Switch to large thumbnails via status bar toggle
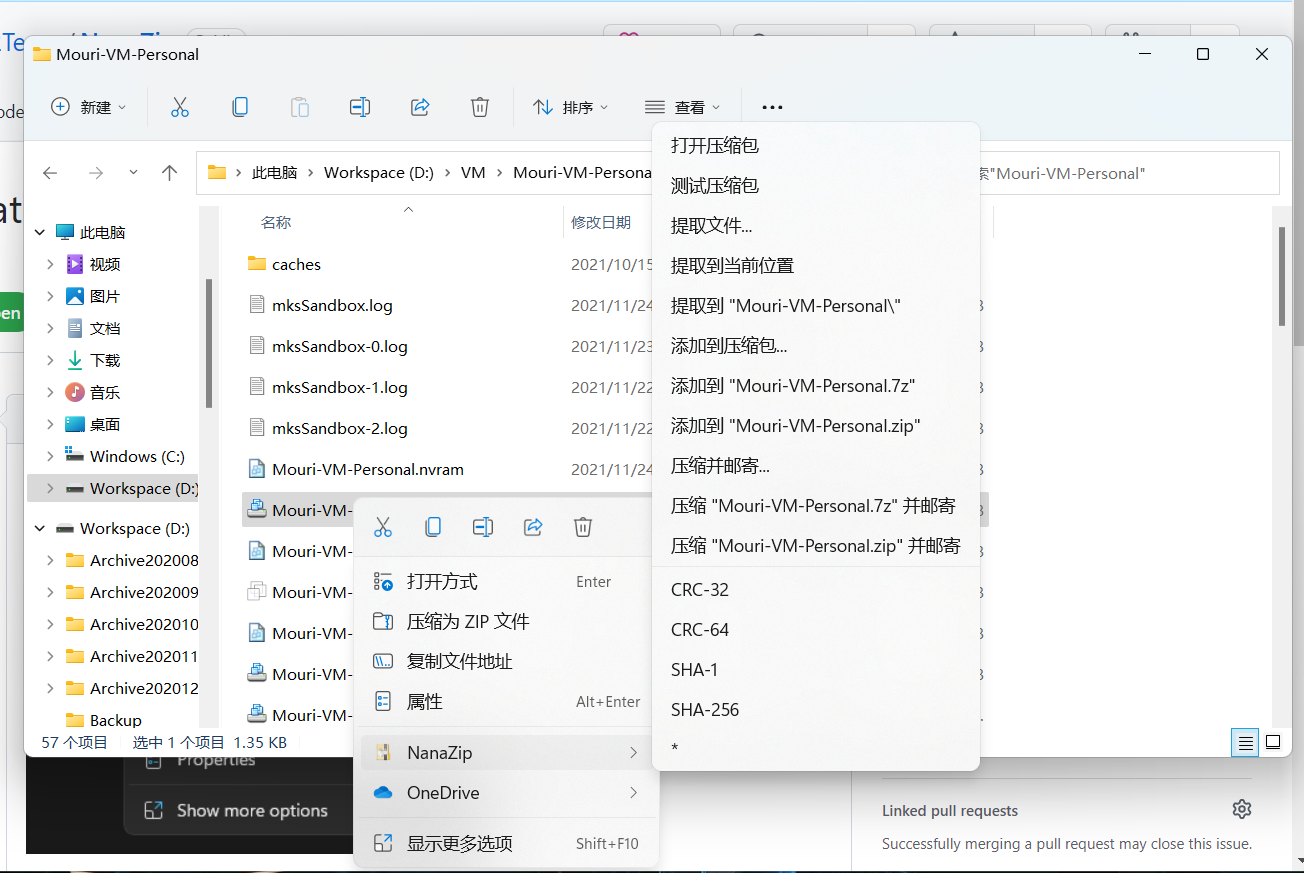The width and height of the screenshot is (1304, 873). (x=1272, y=742)
